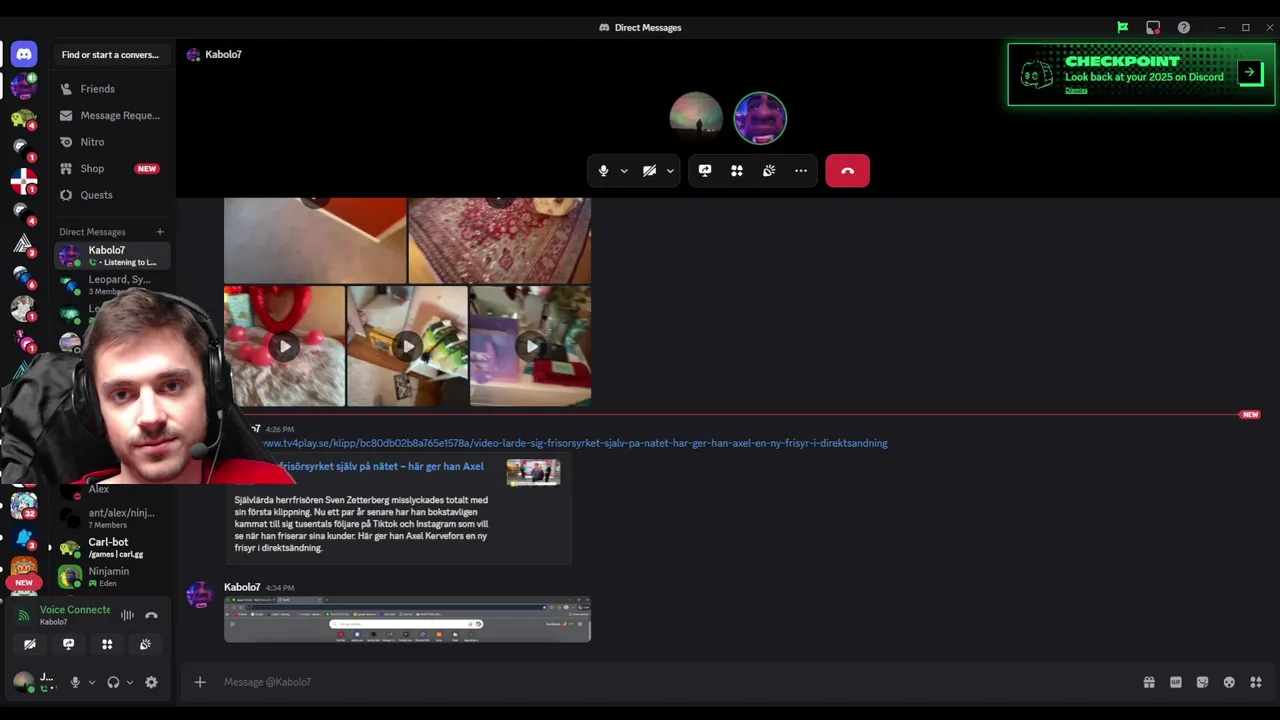Open noise suppression icon in voice panel
Screen dimensions: 1280x720
click(x=127, y=616)
